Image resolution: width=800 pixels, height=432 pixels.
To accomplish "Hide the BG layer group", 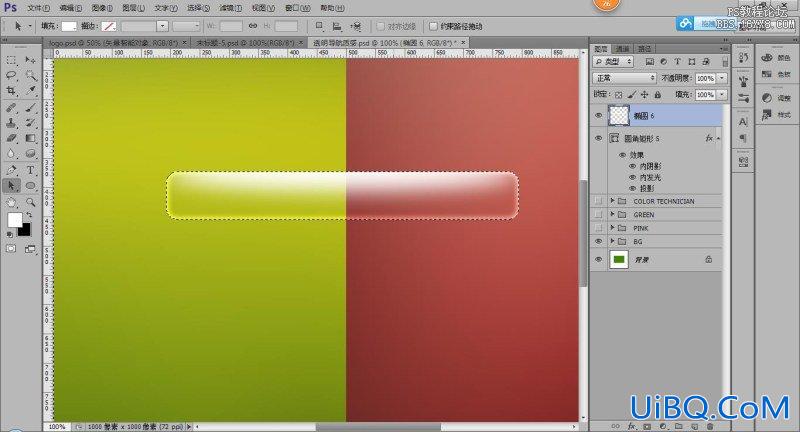I will (x=598, y=241).
